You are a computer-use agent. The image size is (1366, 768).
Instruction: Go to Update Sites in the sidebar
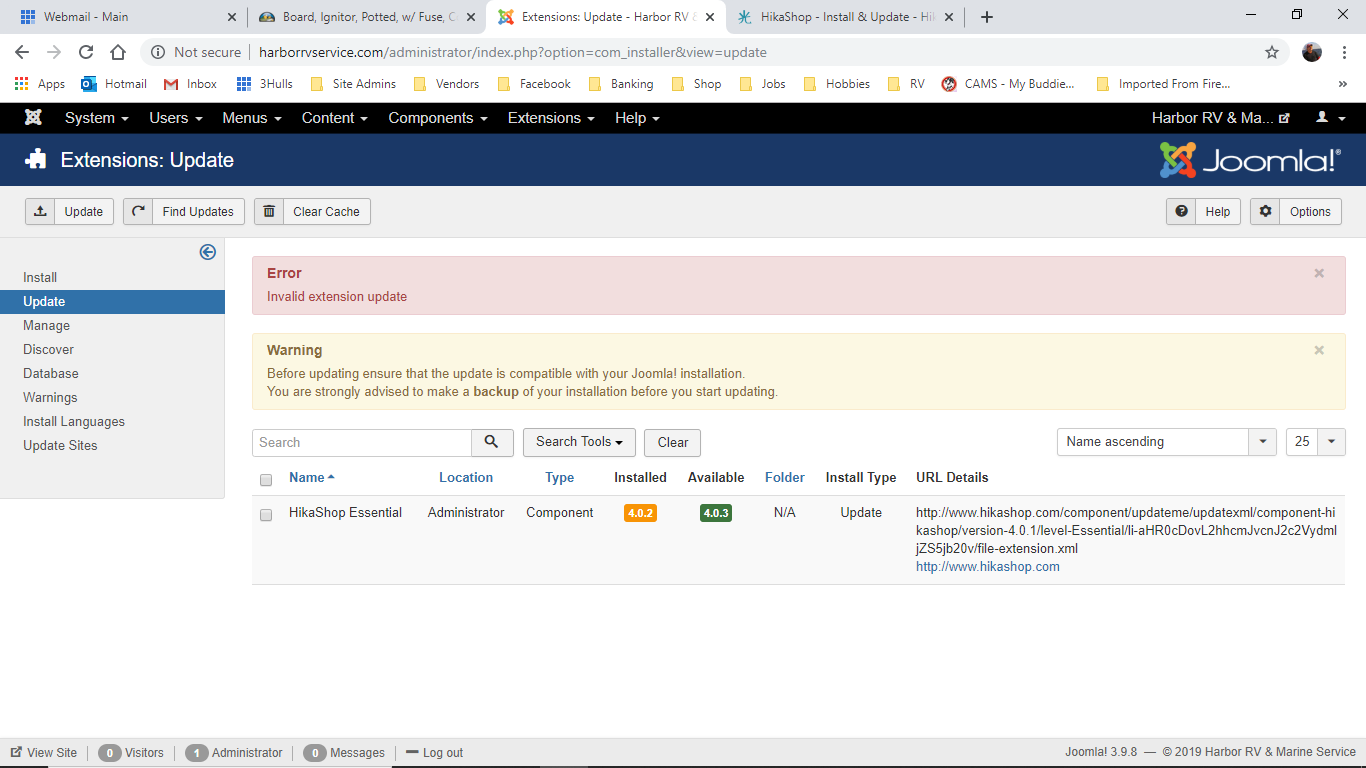(60, 445)
